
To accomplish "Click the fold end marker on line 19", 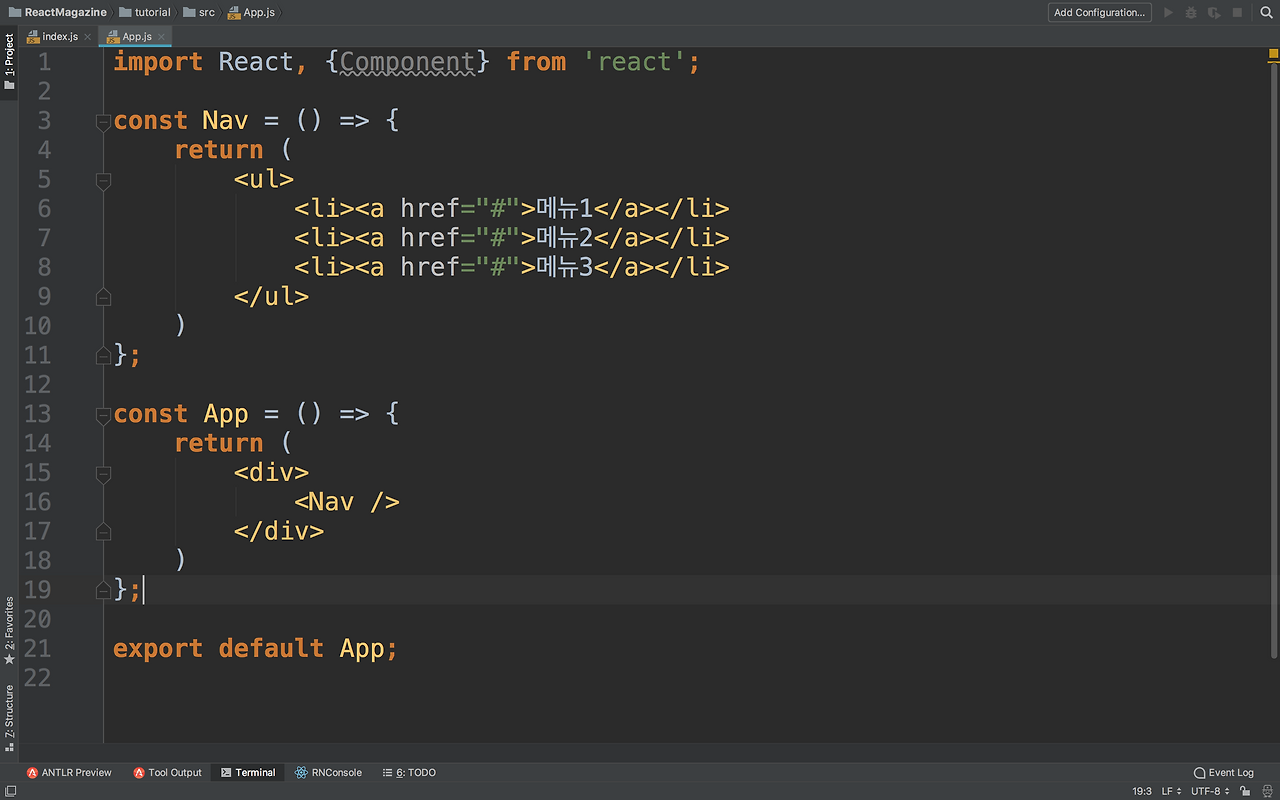I will click(x=102, y=591).
